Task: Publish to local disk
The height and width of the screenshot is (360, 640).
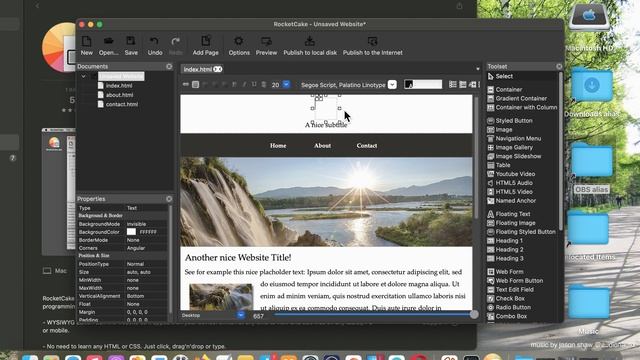Action: coord(310,45)
